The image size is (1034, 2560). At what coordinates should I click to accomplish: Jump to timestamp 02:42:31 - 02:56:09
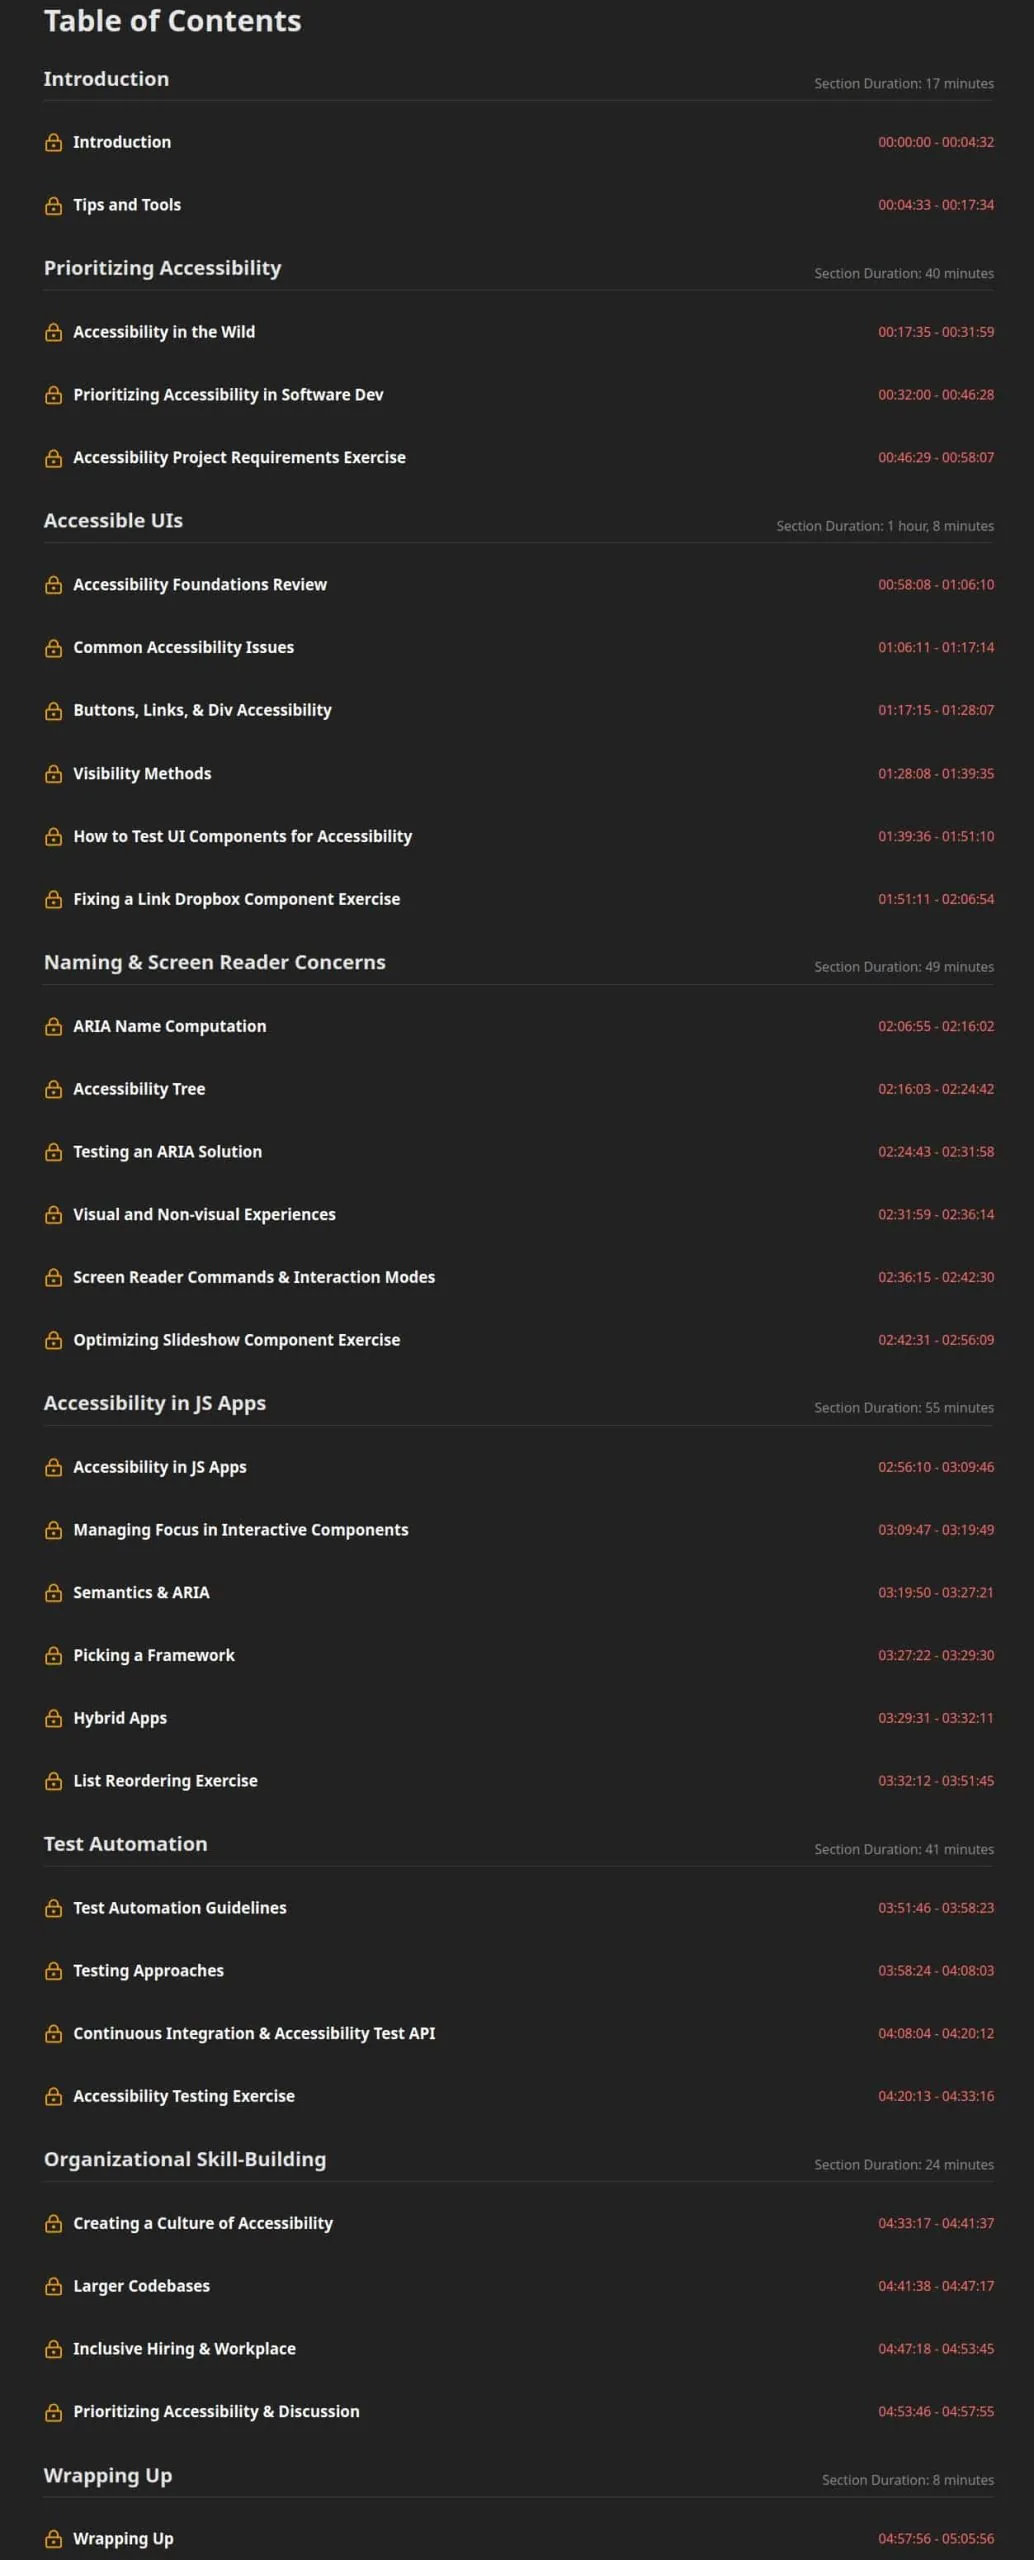pyautogui.click(x=936, y=1340)
